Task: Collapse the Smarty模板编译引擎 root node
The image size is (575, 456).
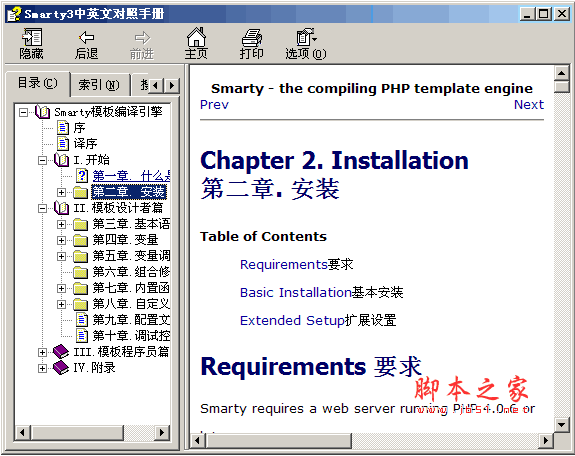Action: [x=23, y=112]
